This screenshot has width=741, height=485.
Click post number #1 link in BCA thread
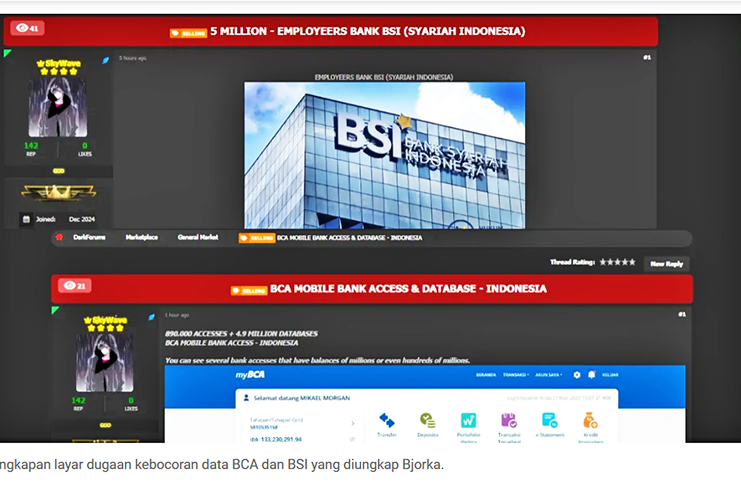coord(682,314)
